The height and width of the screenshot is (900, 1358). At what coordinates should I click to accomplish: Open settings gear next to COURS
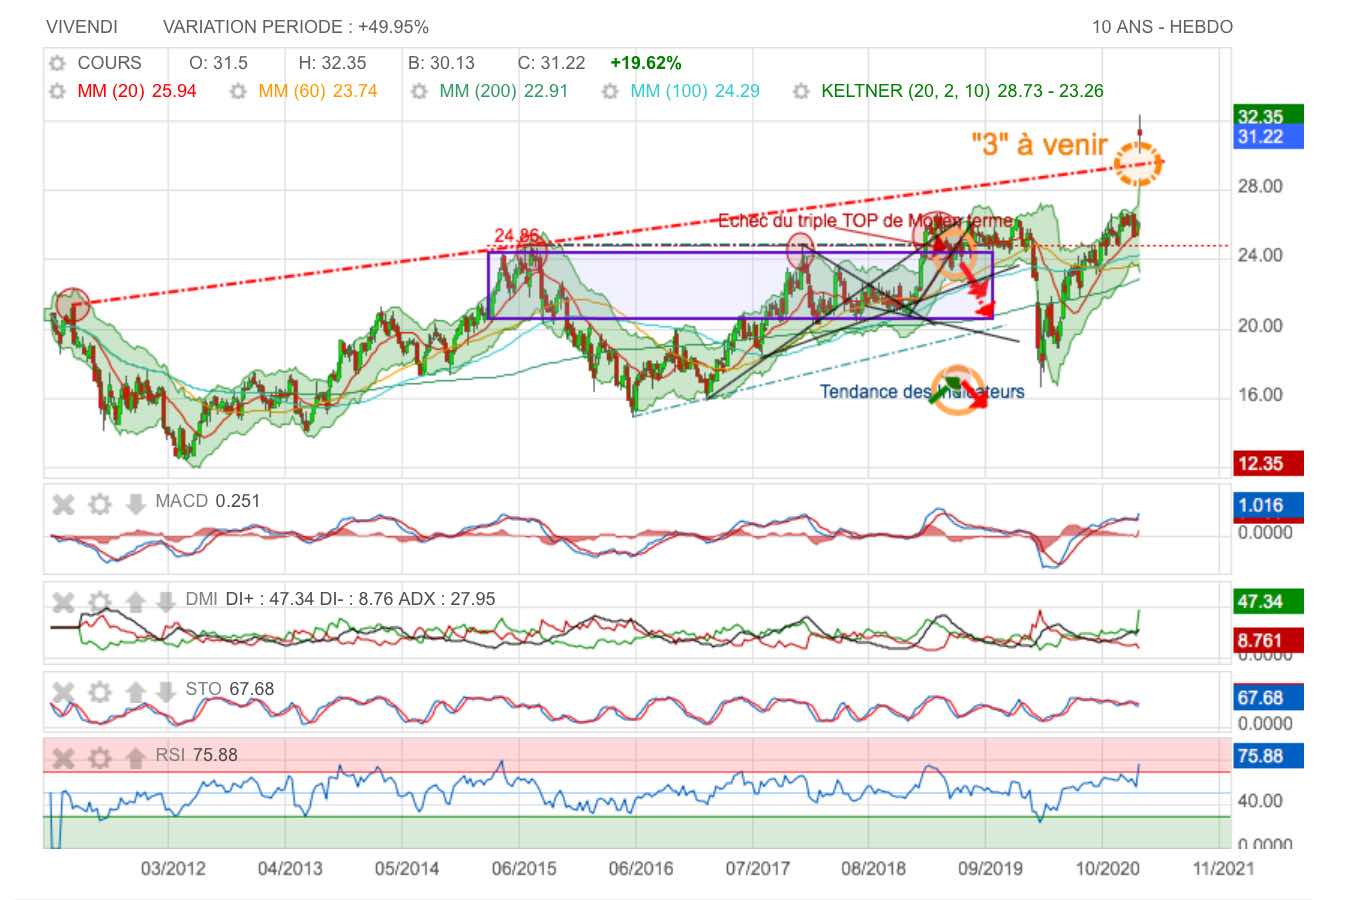tap(58, 63)
